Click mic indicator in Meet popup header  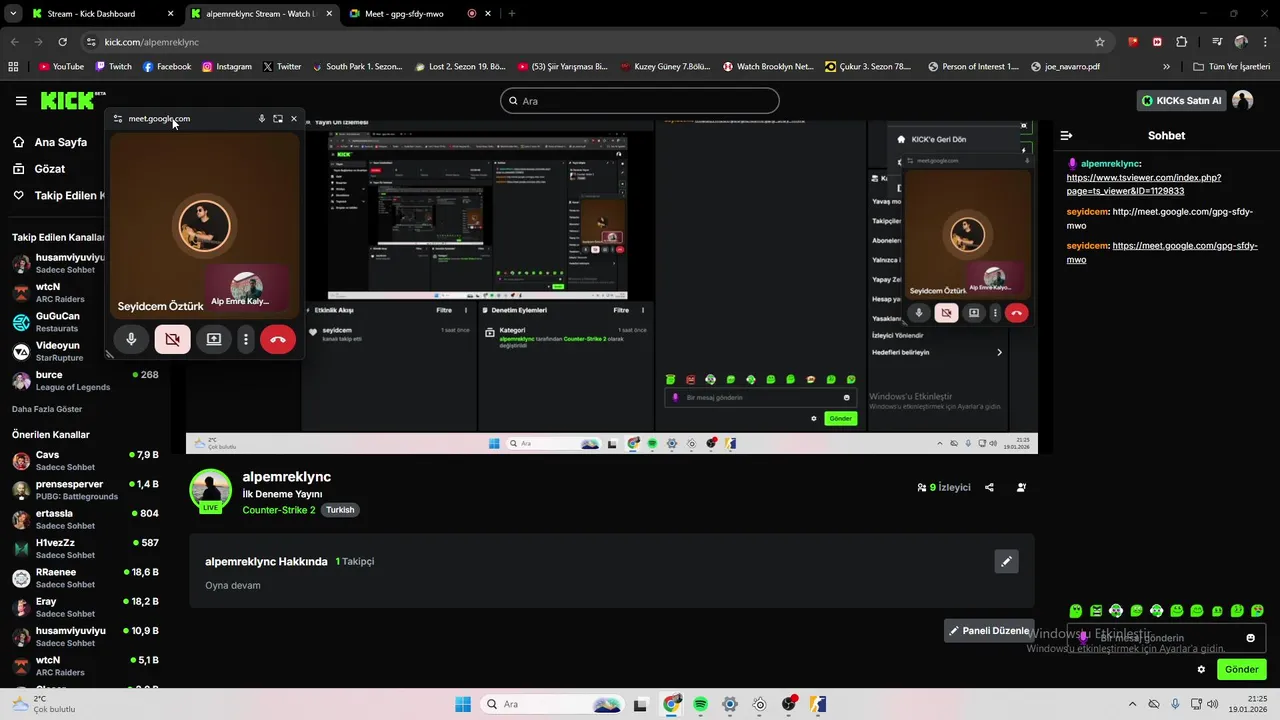pos(262,118)
